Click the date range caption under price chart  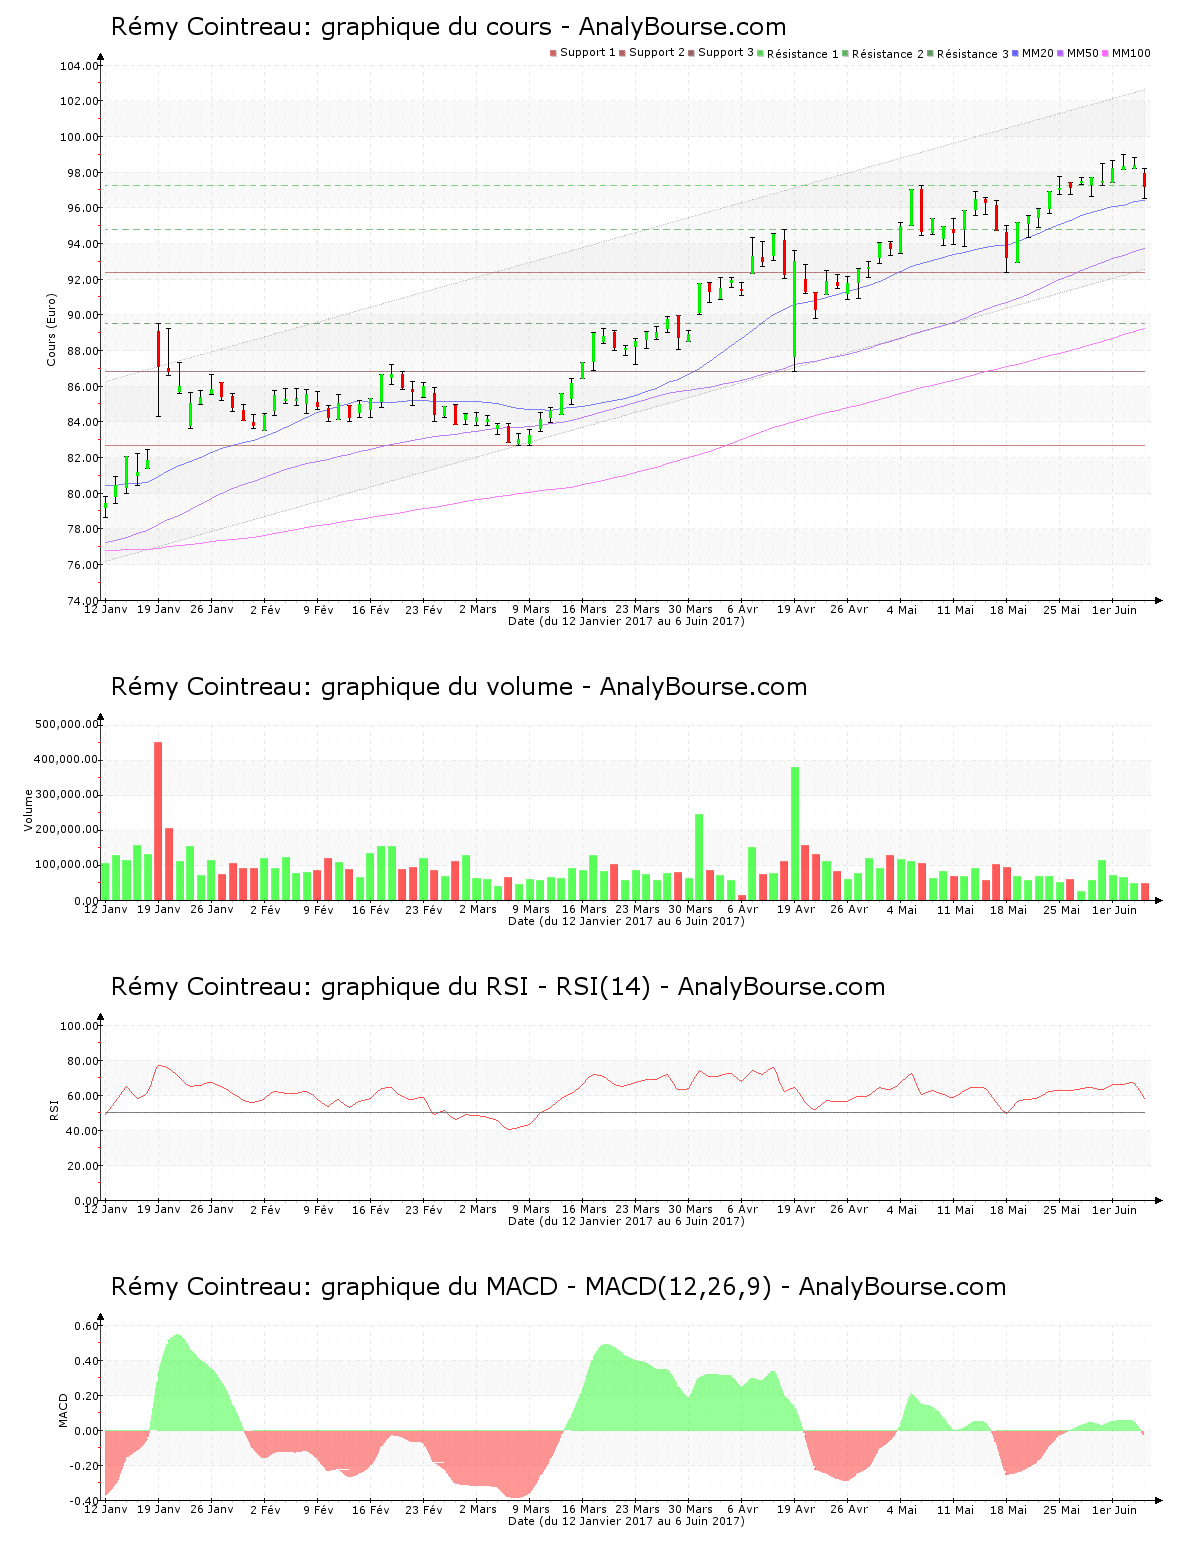(x=626, y=621)
